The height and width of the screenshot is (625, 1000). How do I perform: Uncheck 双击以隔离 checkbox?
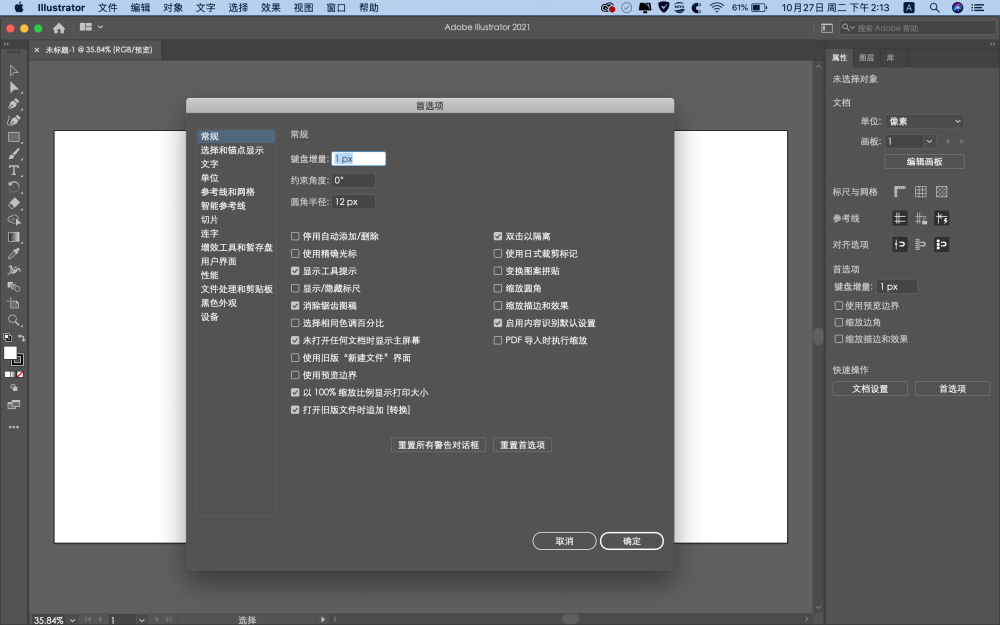pos(498,237)
